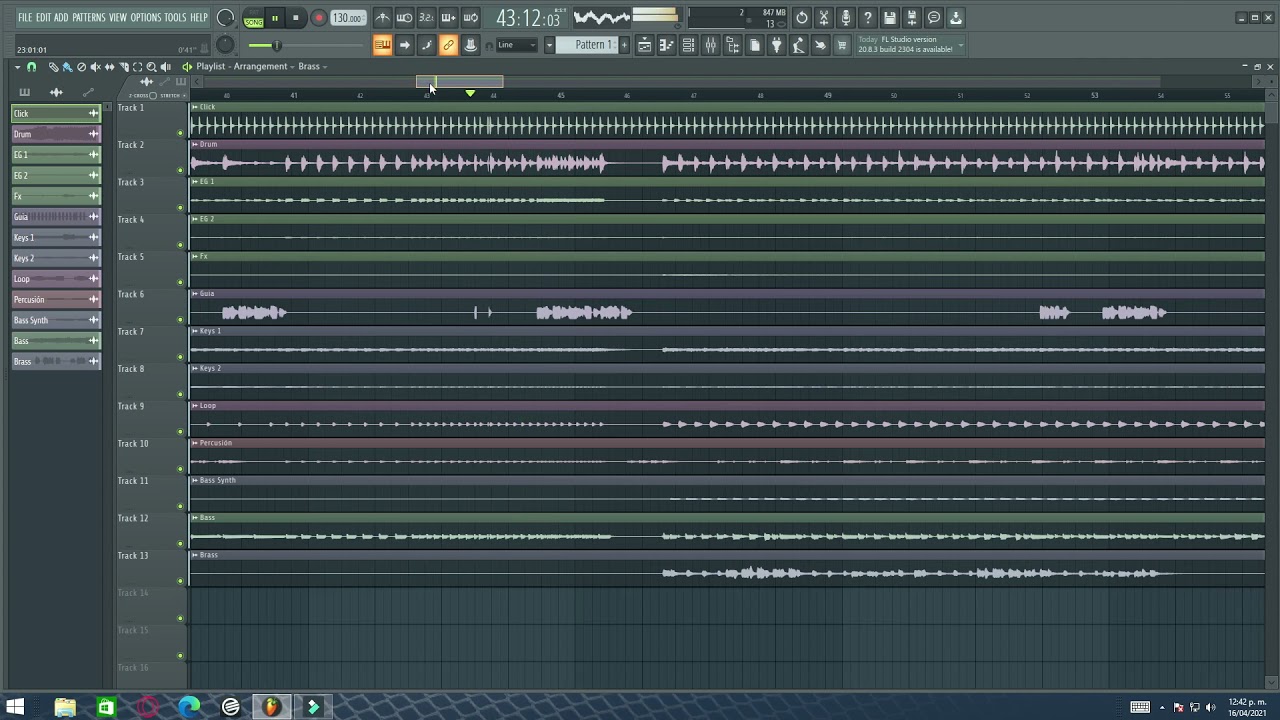Screen dimensions: 1280x720
Task: Mute Track 1 Click with green dot
Action: (x=180, y=133)
